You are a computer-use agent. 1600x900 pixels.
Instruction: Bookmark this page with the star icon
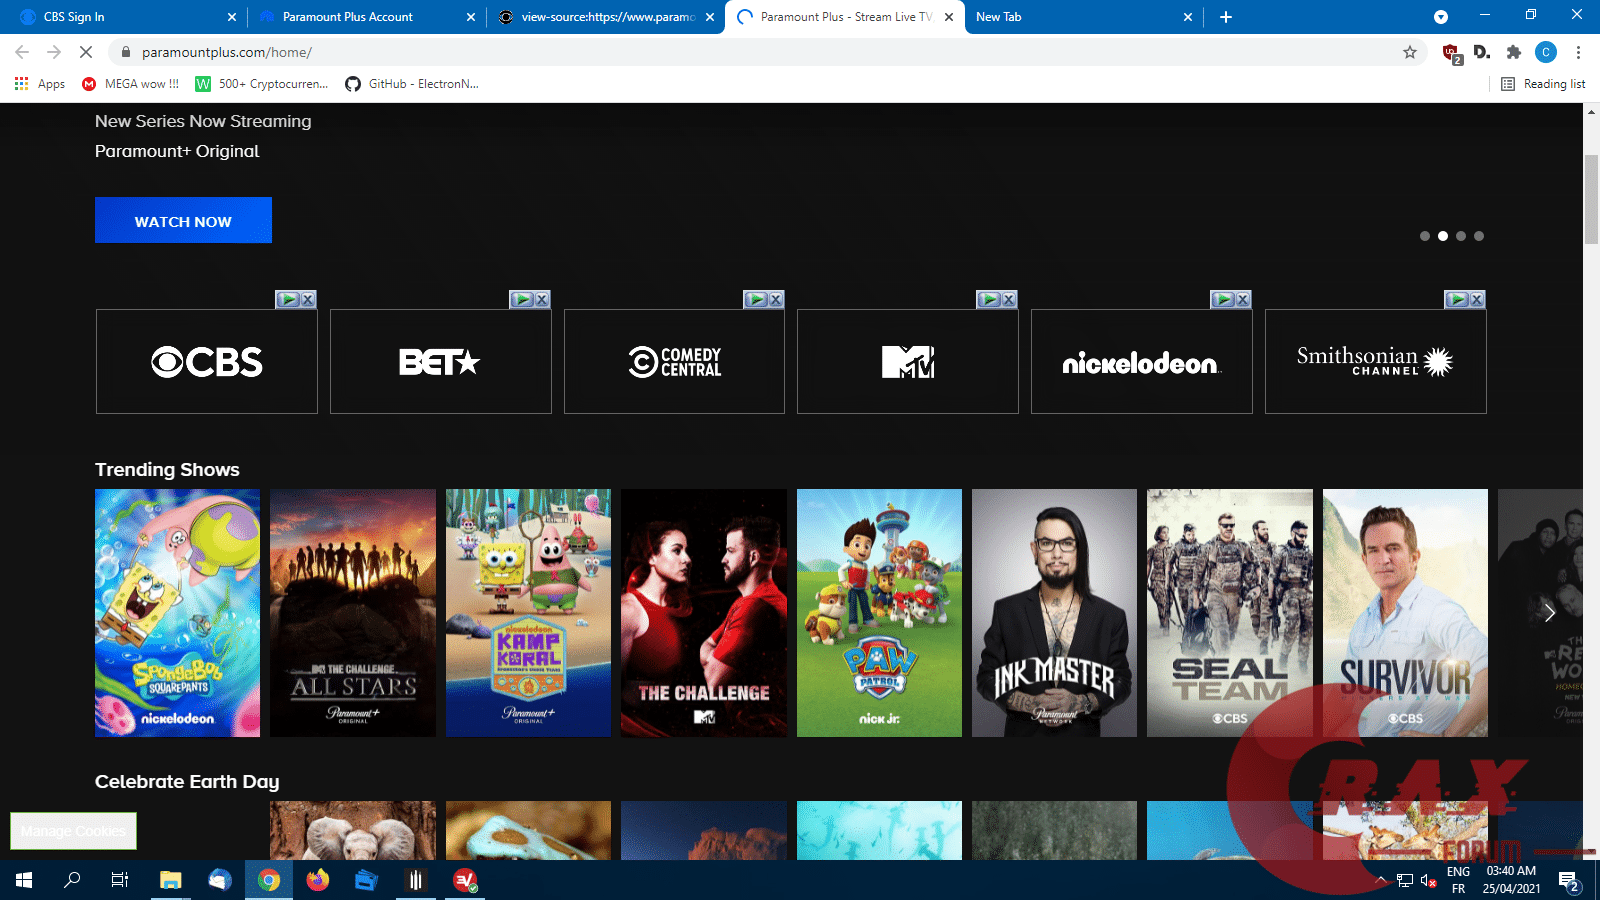pyautogui.click(x=1410, y=52)
